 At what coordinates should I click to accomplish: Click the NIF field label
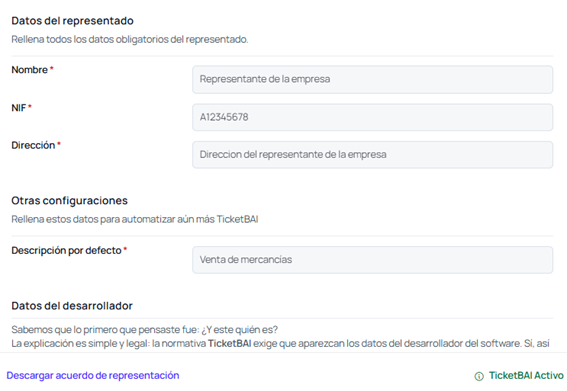19,108
